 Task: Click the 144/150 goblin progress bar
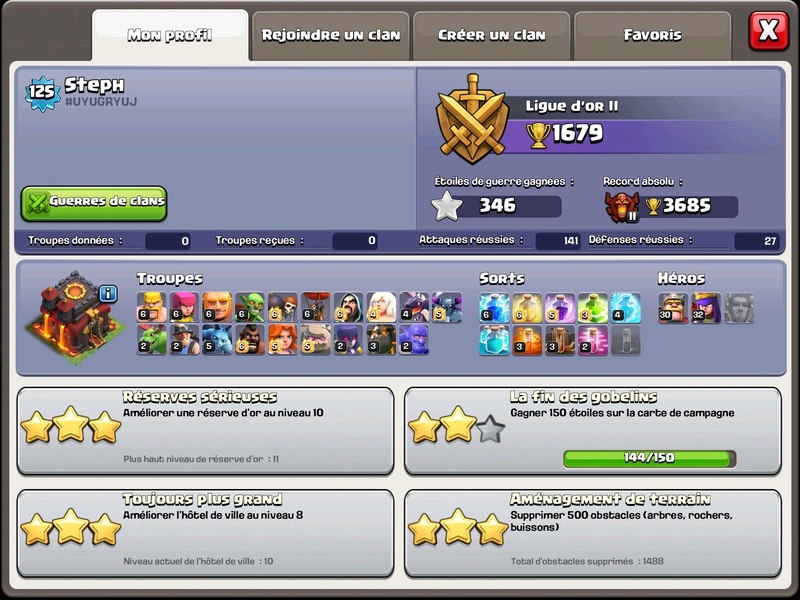pyautogui.click(x=649, y=458)
